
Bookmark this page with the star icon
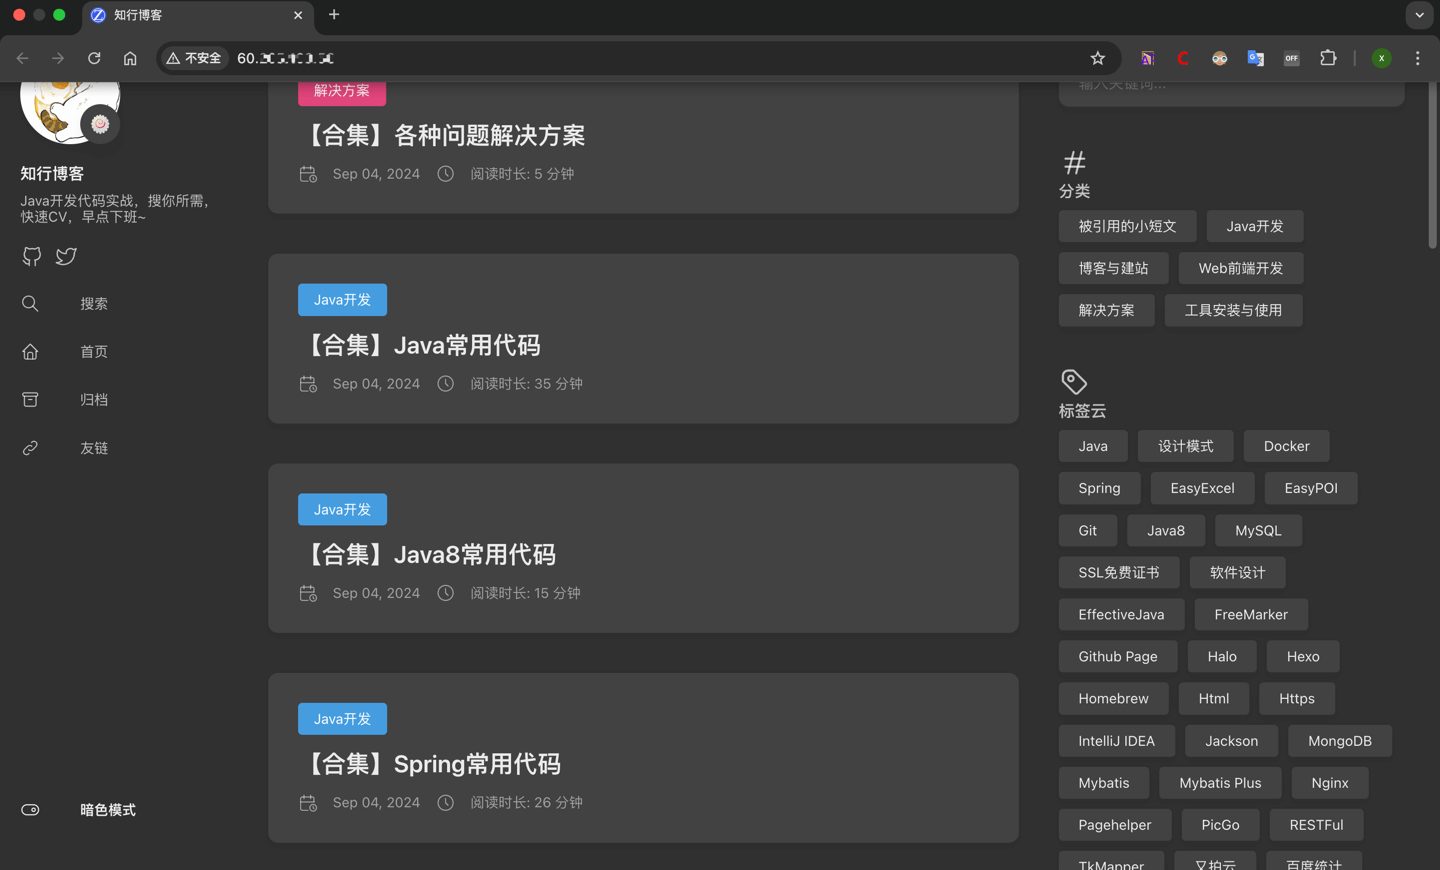click(x=1097, y=58)
